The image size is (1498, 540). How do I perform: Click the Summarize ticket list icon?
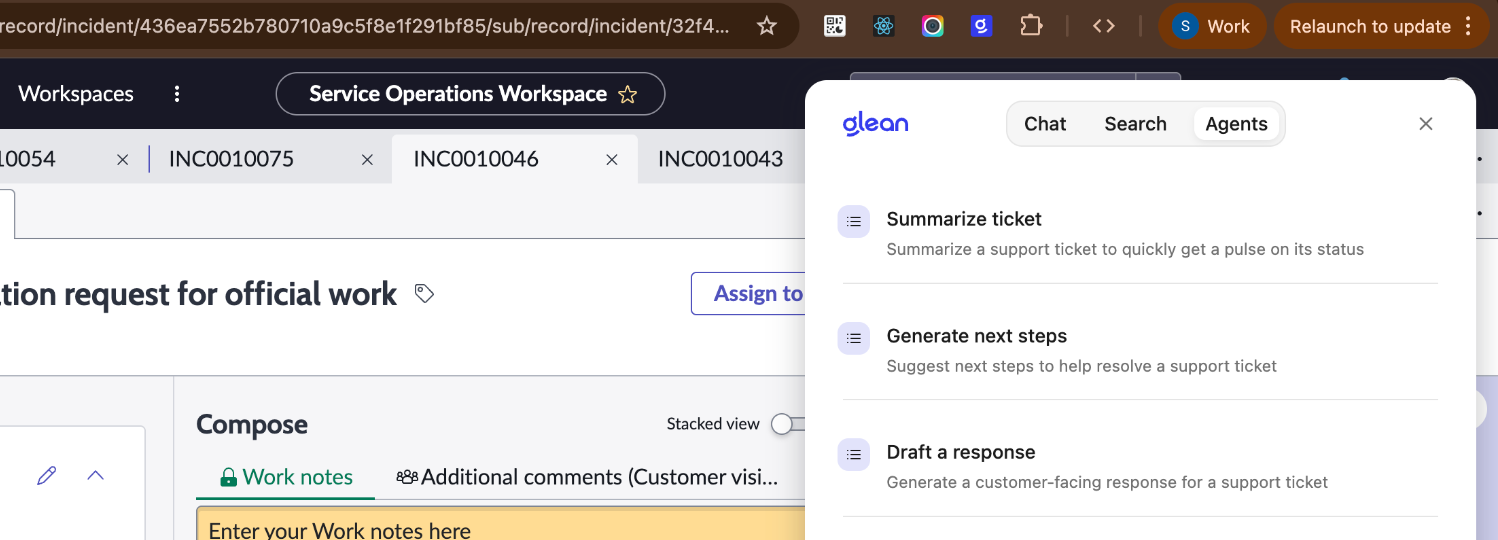pos(853,221)
